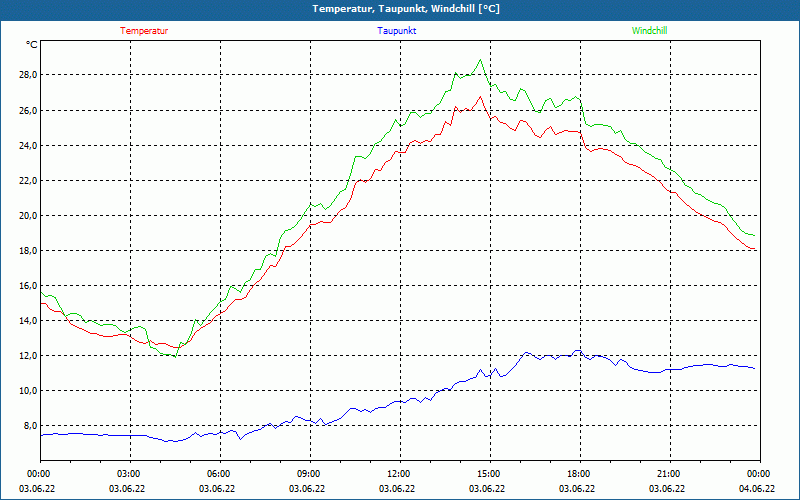Click the green Windchill legend label
Screen dimensions: 800x500
tap(649, 31)
